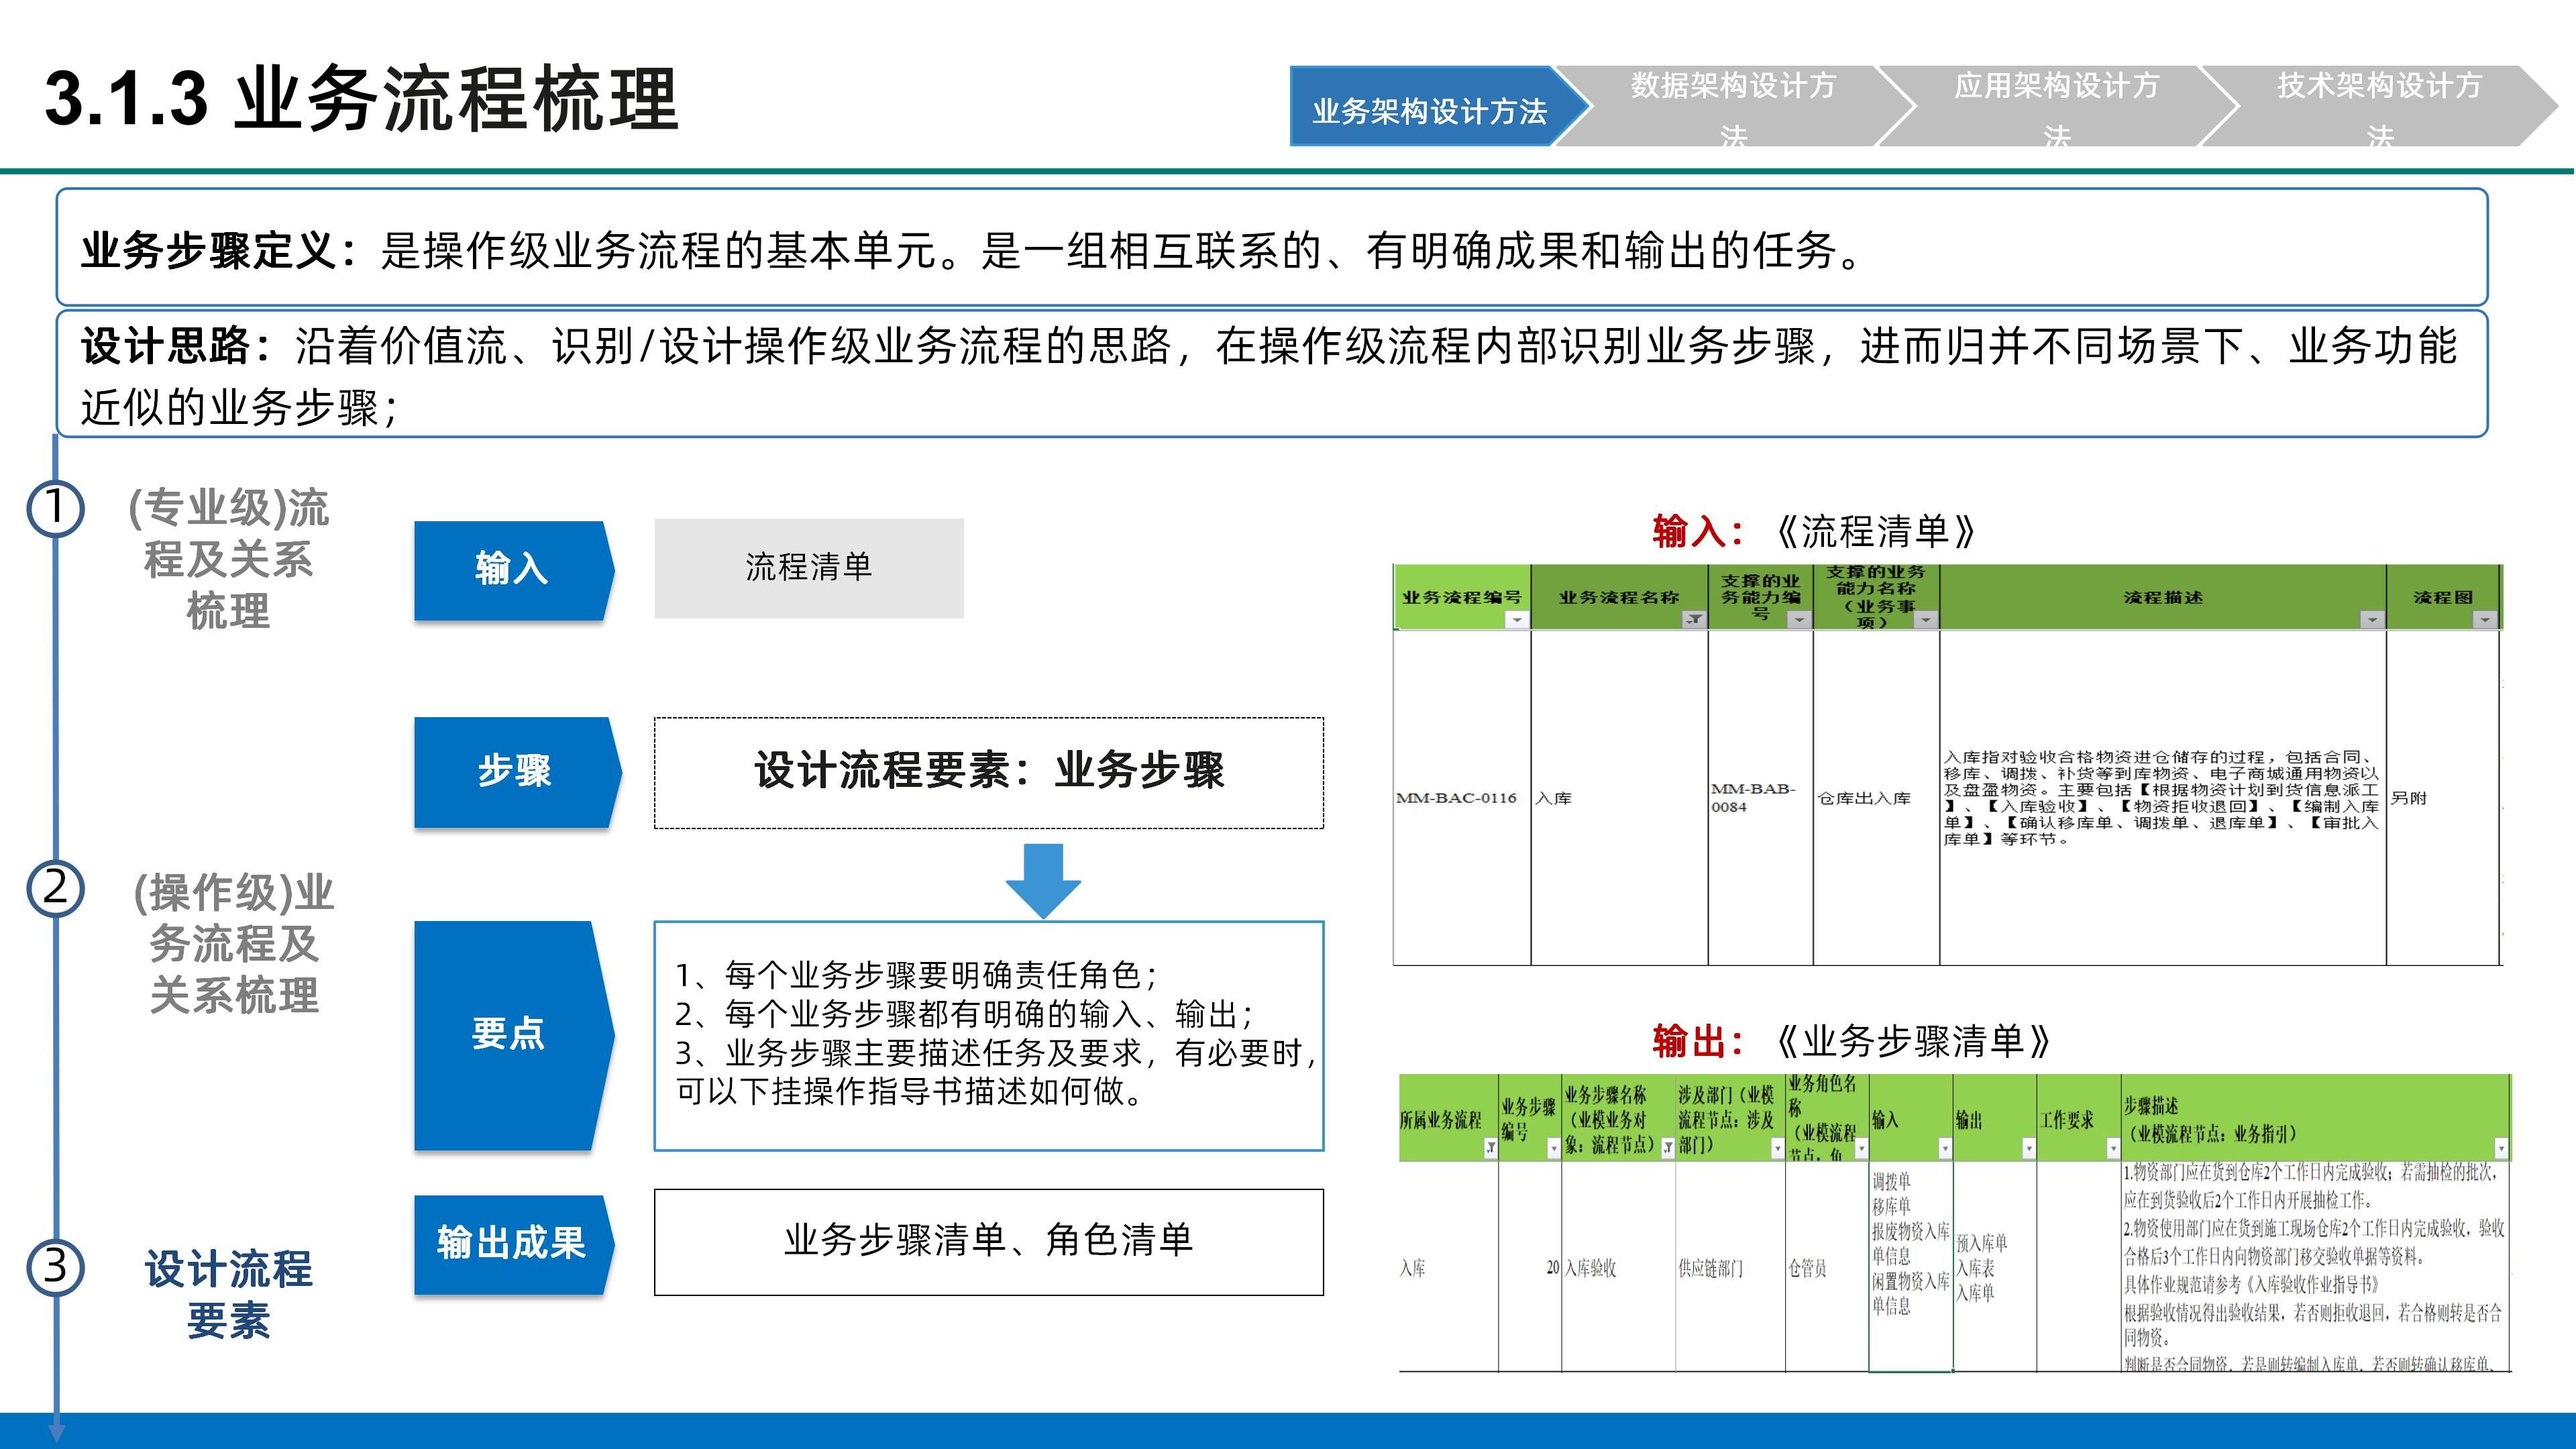Click the circled step number 2
Image resolution: width=2576 pixels, height=1449 pixels.
point(55,887)
